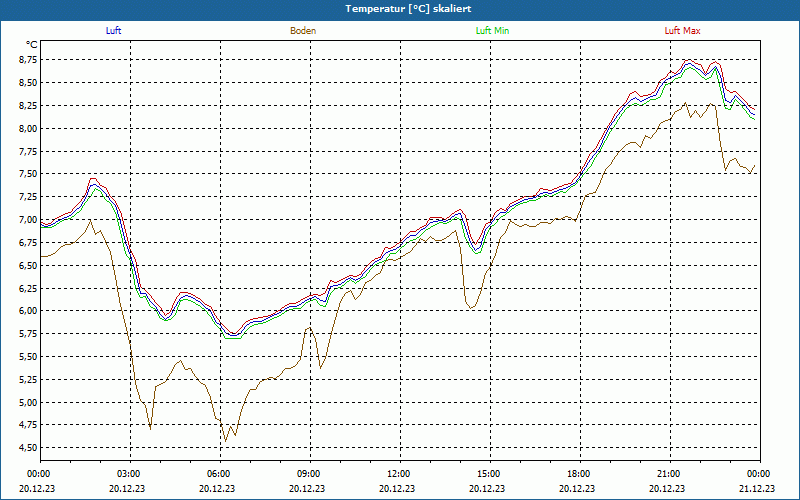Click the title Temperatur [°C] skaliert

(x=408, y=9)
